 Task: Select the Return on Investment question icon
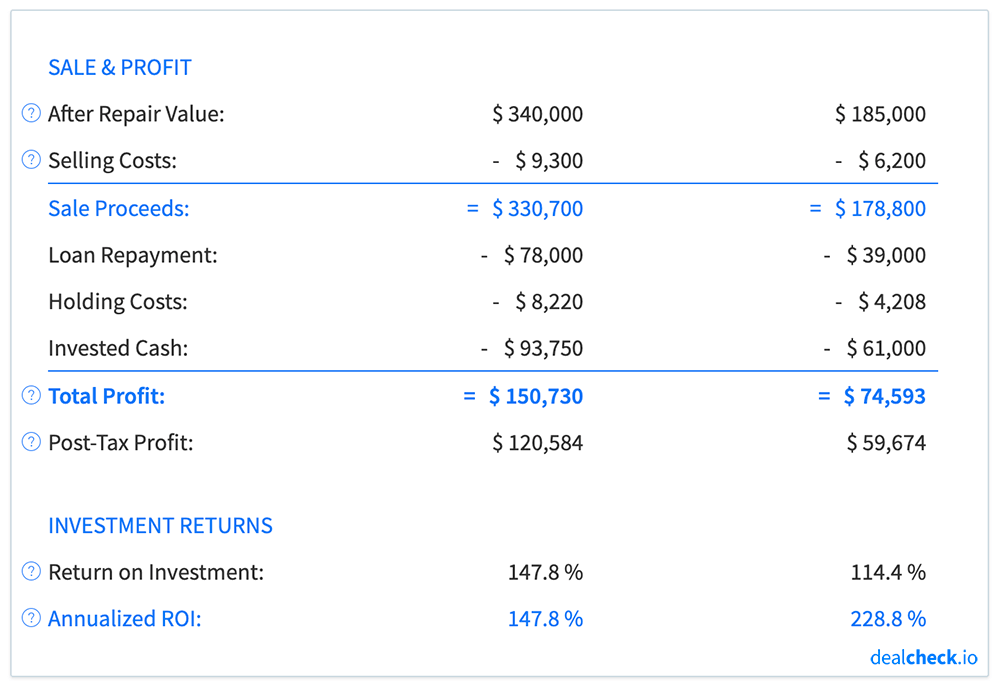pos(30,572)
